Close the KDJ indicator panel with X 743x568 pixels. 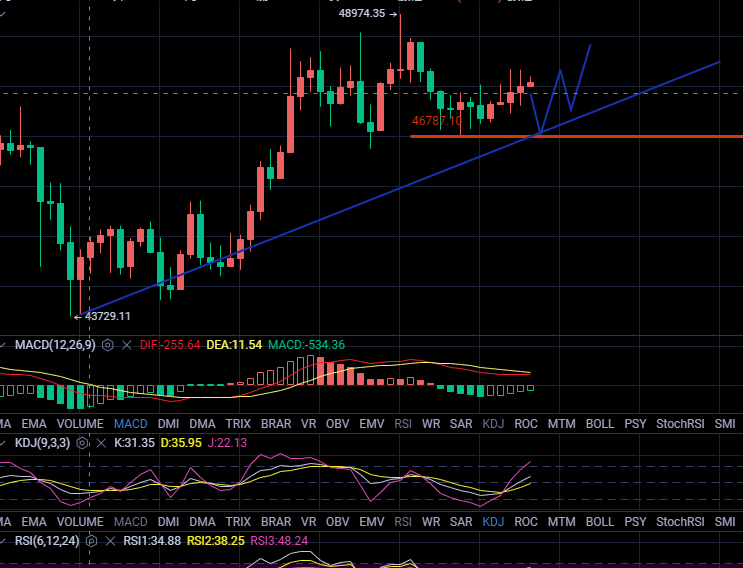pyautogui.click(x=101, y=443)
